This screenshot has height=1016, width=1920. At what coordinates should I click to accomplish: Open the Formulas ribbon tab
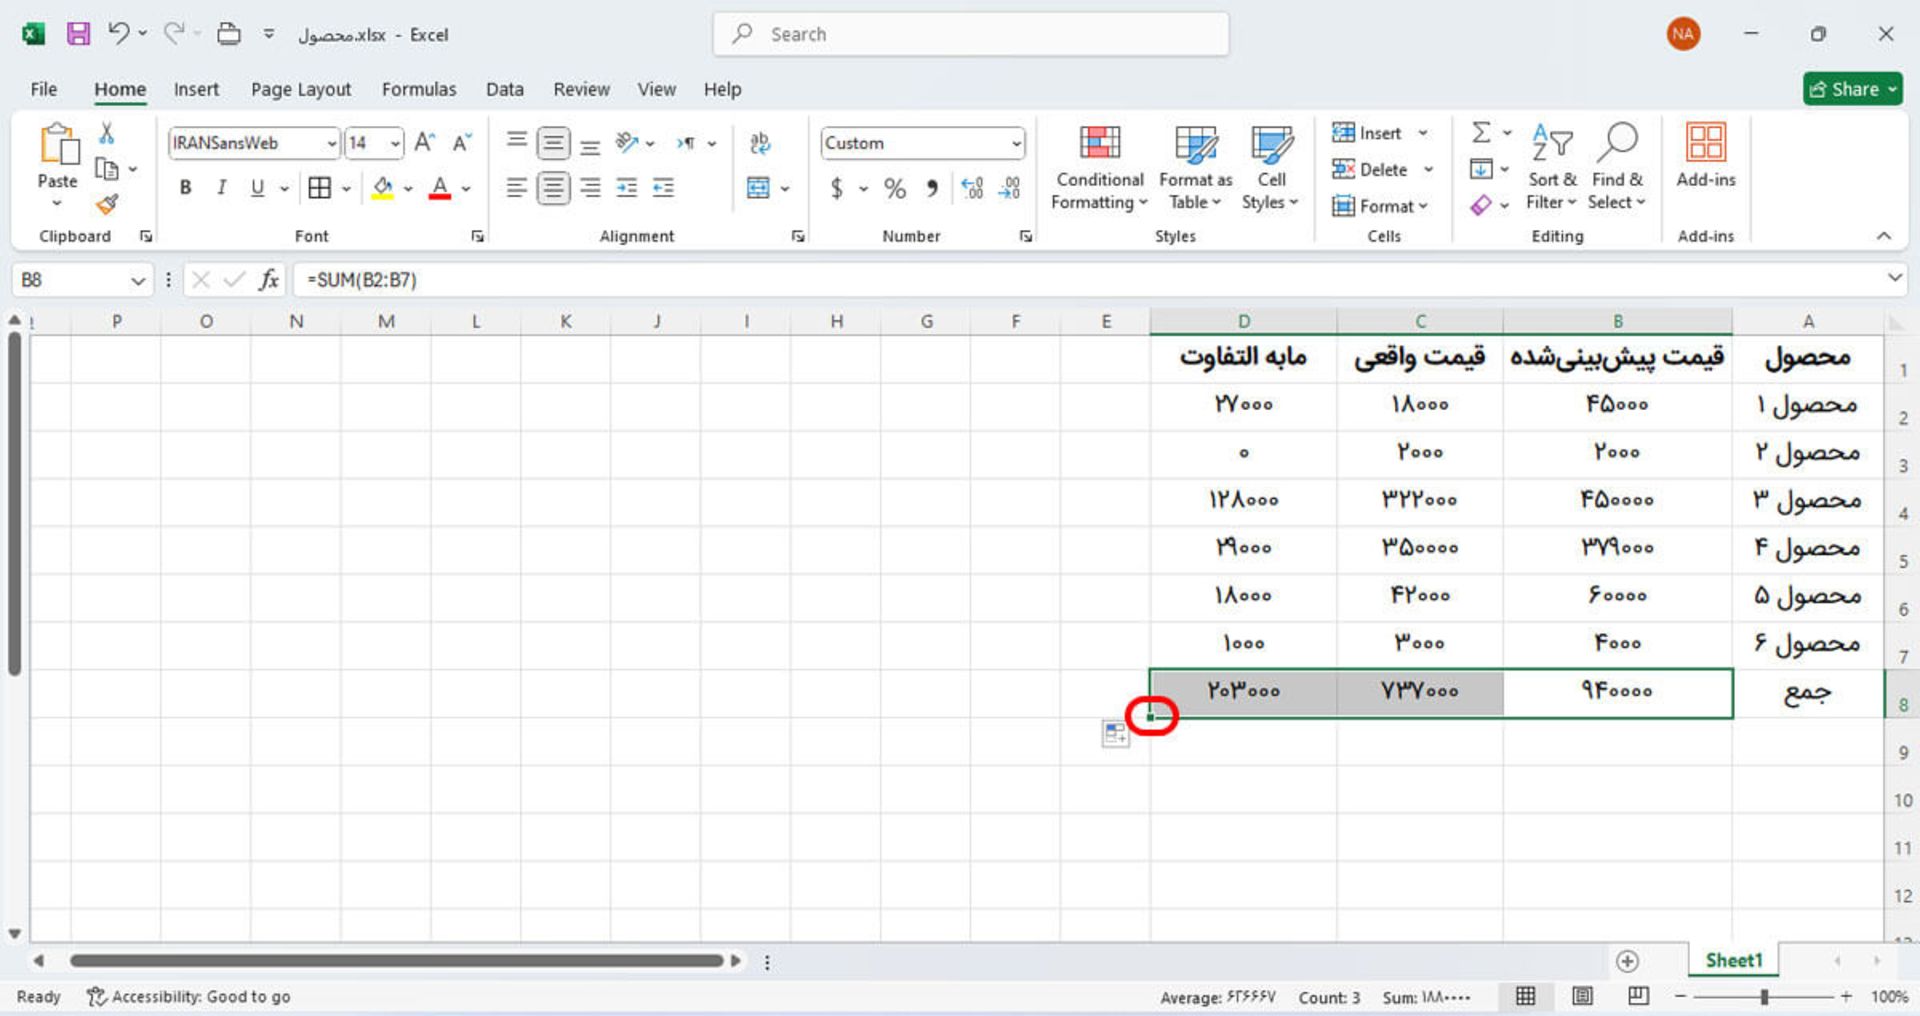418,89
